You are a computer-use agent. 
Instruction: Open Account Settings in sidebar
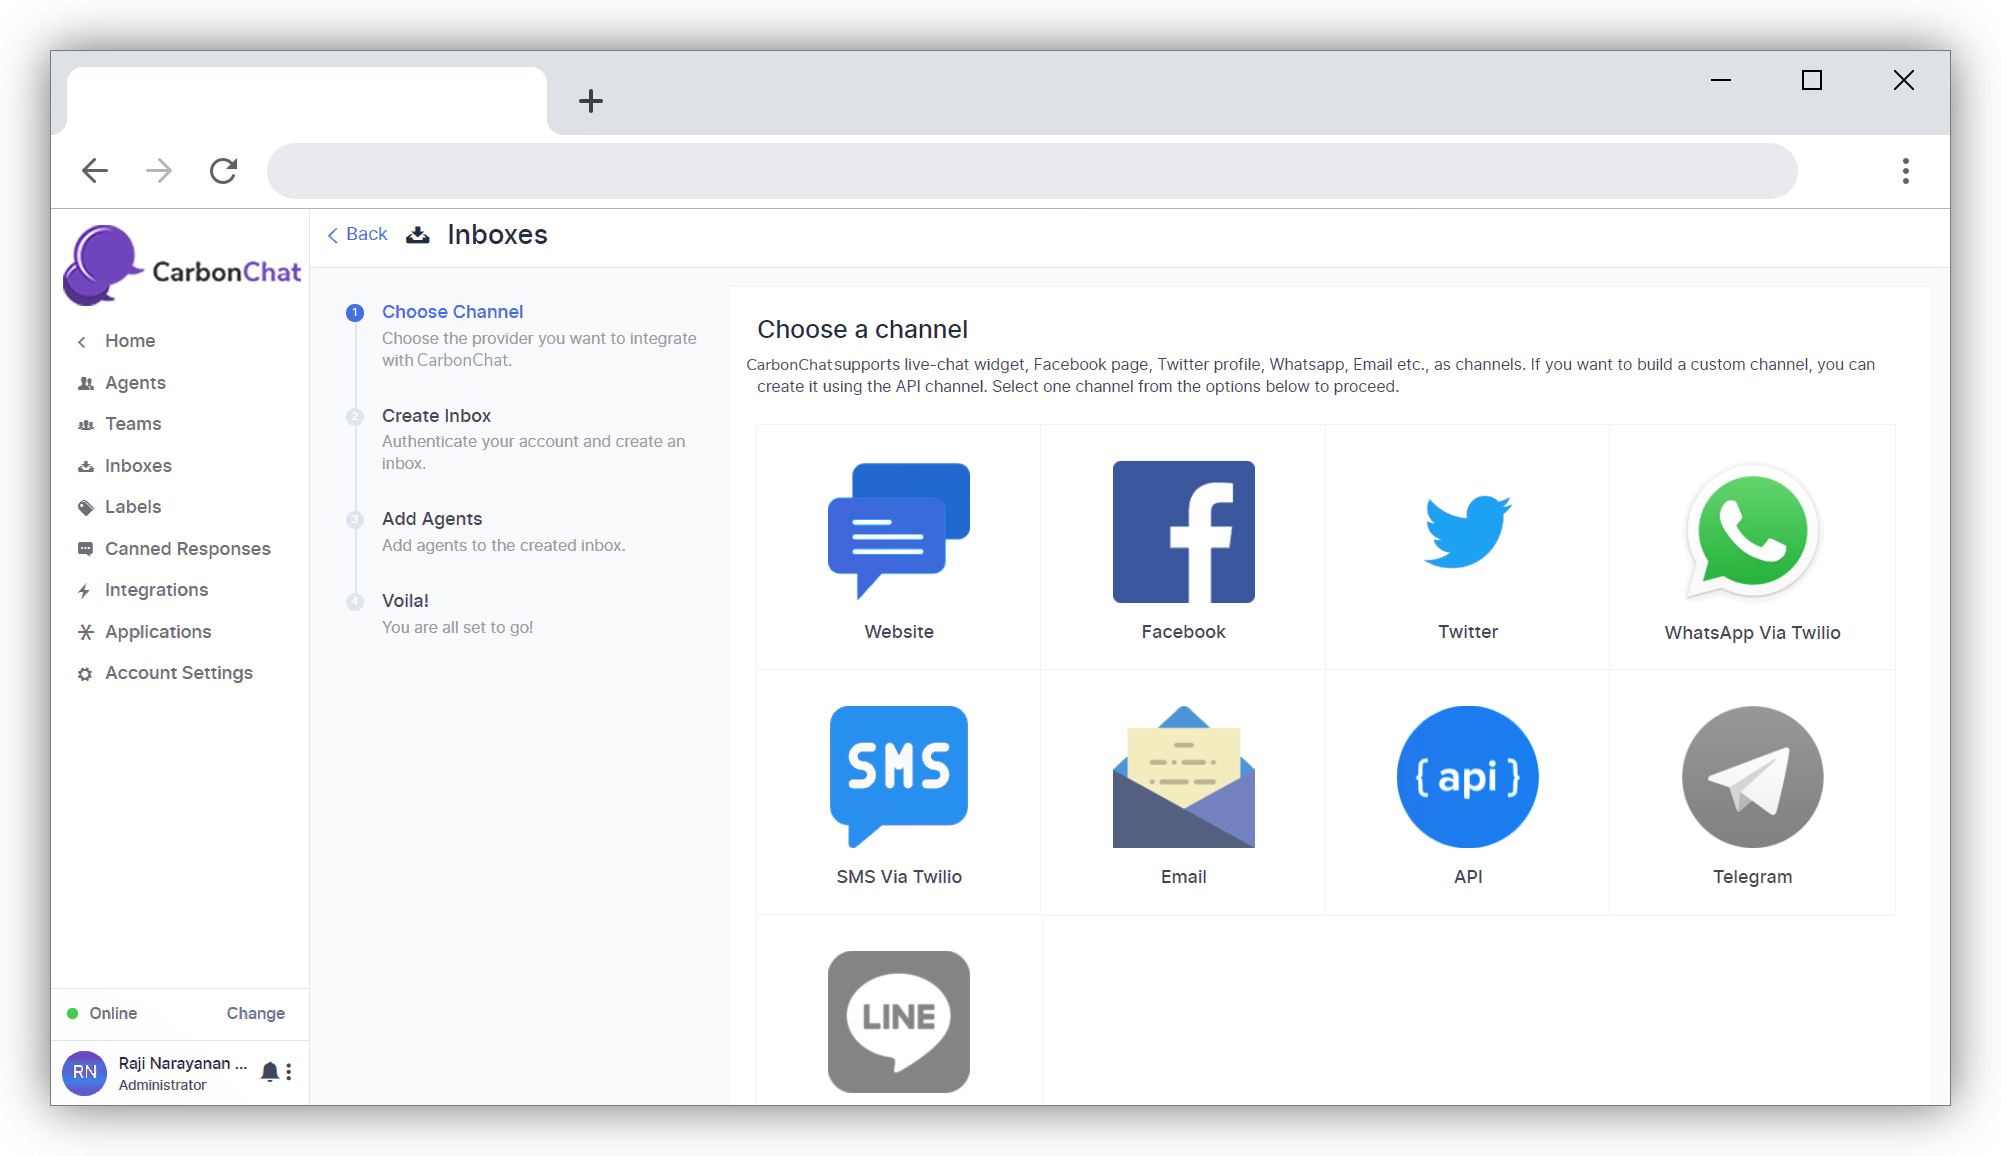point(178,673)
